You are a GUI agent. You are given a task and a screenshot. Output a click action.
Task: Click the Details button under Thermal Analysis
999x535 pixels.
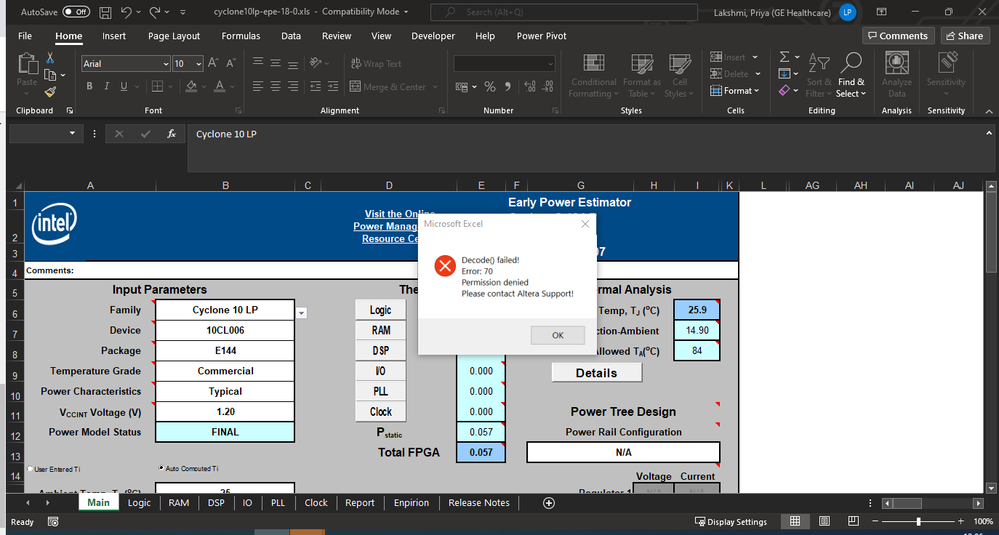[x=596, y=373]
